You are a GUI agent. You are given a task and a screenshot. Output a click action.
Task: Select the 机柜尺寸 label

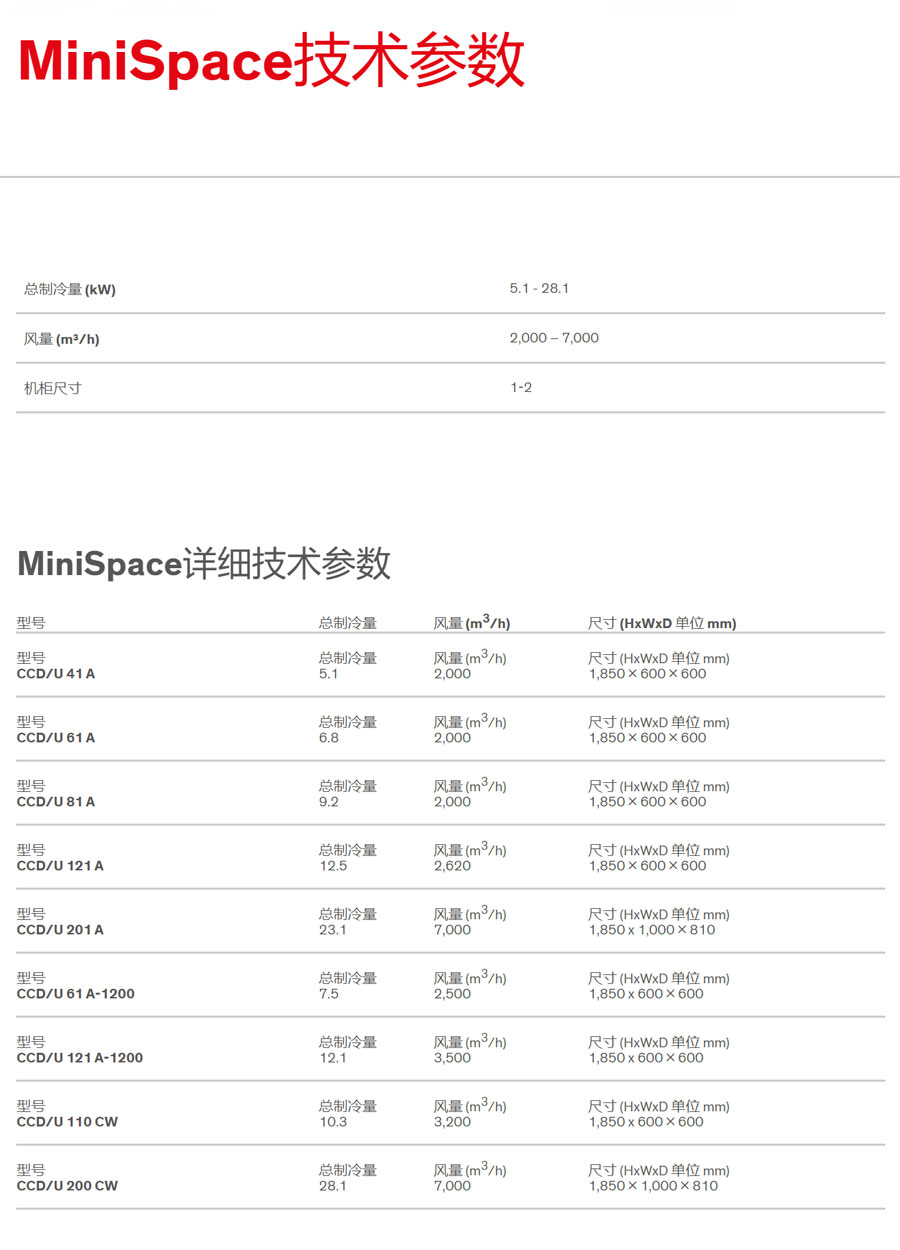(x=53, y=388)
